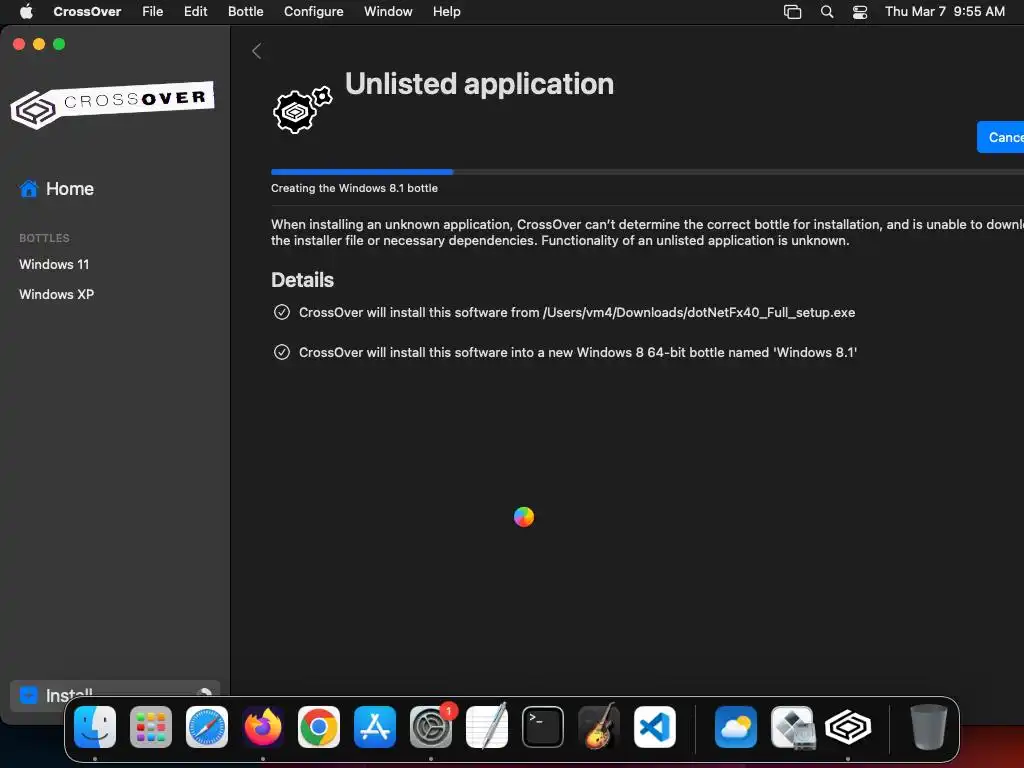This screenshot has width=1024, height=768.
Task: Click the date and time in menu bar
Action: pyautogui.click(x=944, y=11)
